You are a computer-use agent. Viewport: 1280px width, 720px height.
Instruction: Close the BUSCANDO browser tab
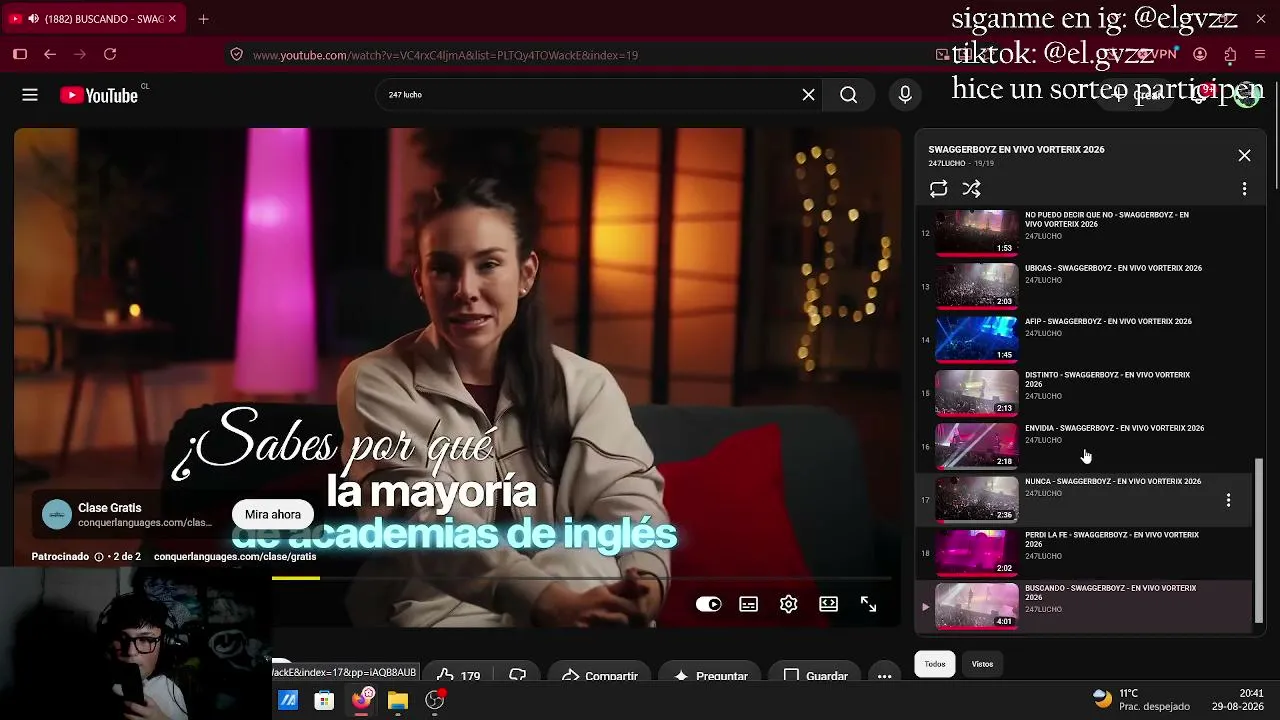172,19
